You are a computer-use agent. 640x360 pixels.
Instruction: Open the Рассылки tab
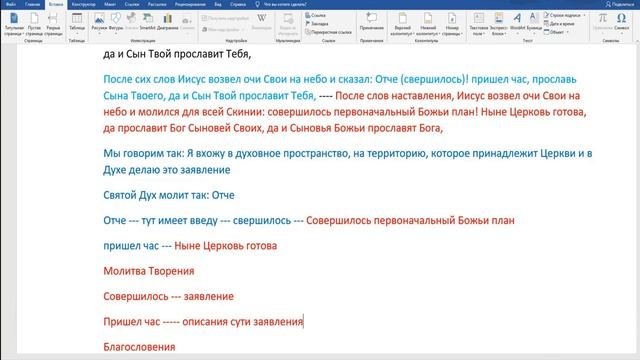(157, 4)
